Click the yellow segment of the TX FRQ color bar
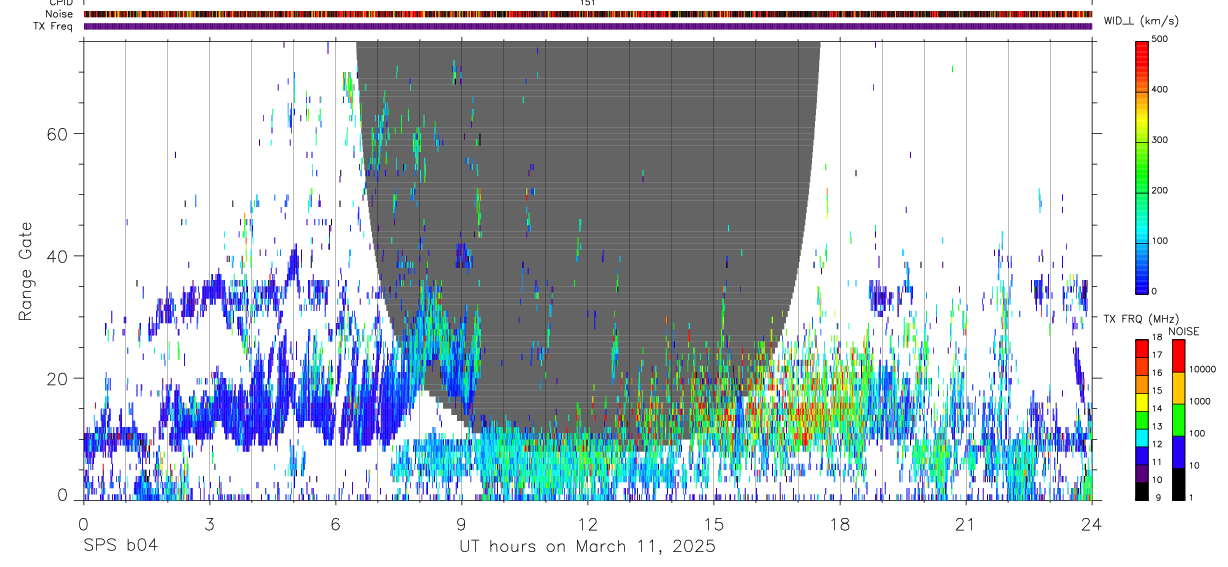Image resolution: width=1228 pixels, height=567 pixels. pos(1141,400)
